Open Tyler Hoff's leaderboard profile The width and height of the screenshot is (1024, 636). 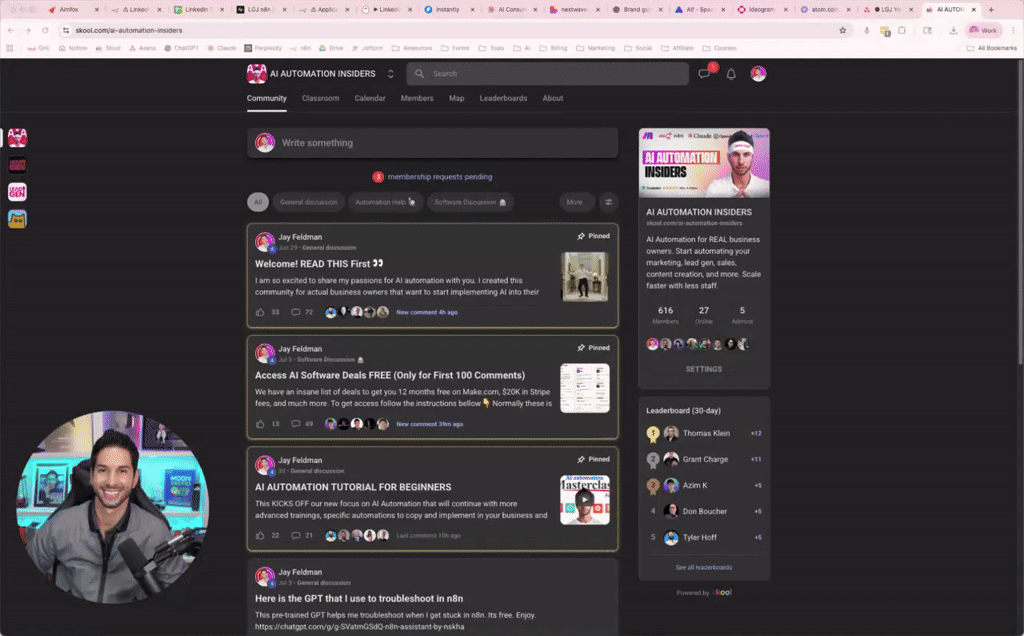coord(700,537)
